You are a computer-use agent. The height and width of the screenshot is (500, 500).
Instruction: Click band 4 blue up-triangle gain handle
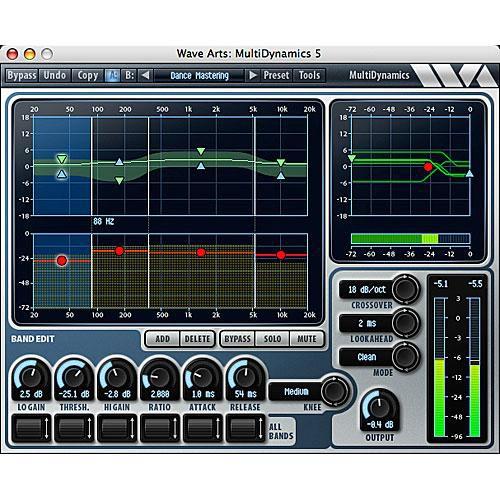click(281, 176)
